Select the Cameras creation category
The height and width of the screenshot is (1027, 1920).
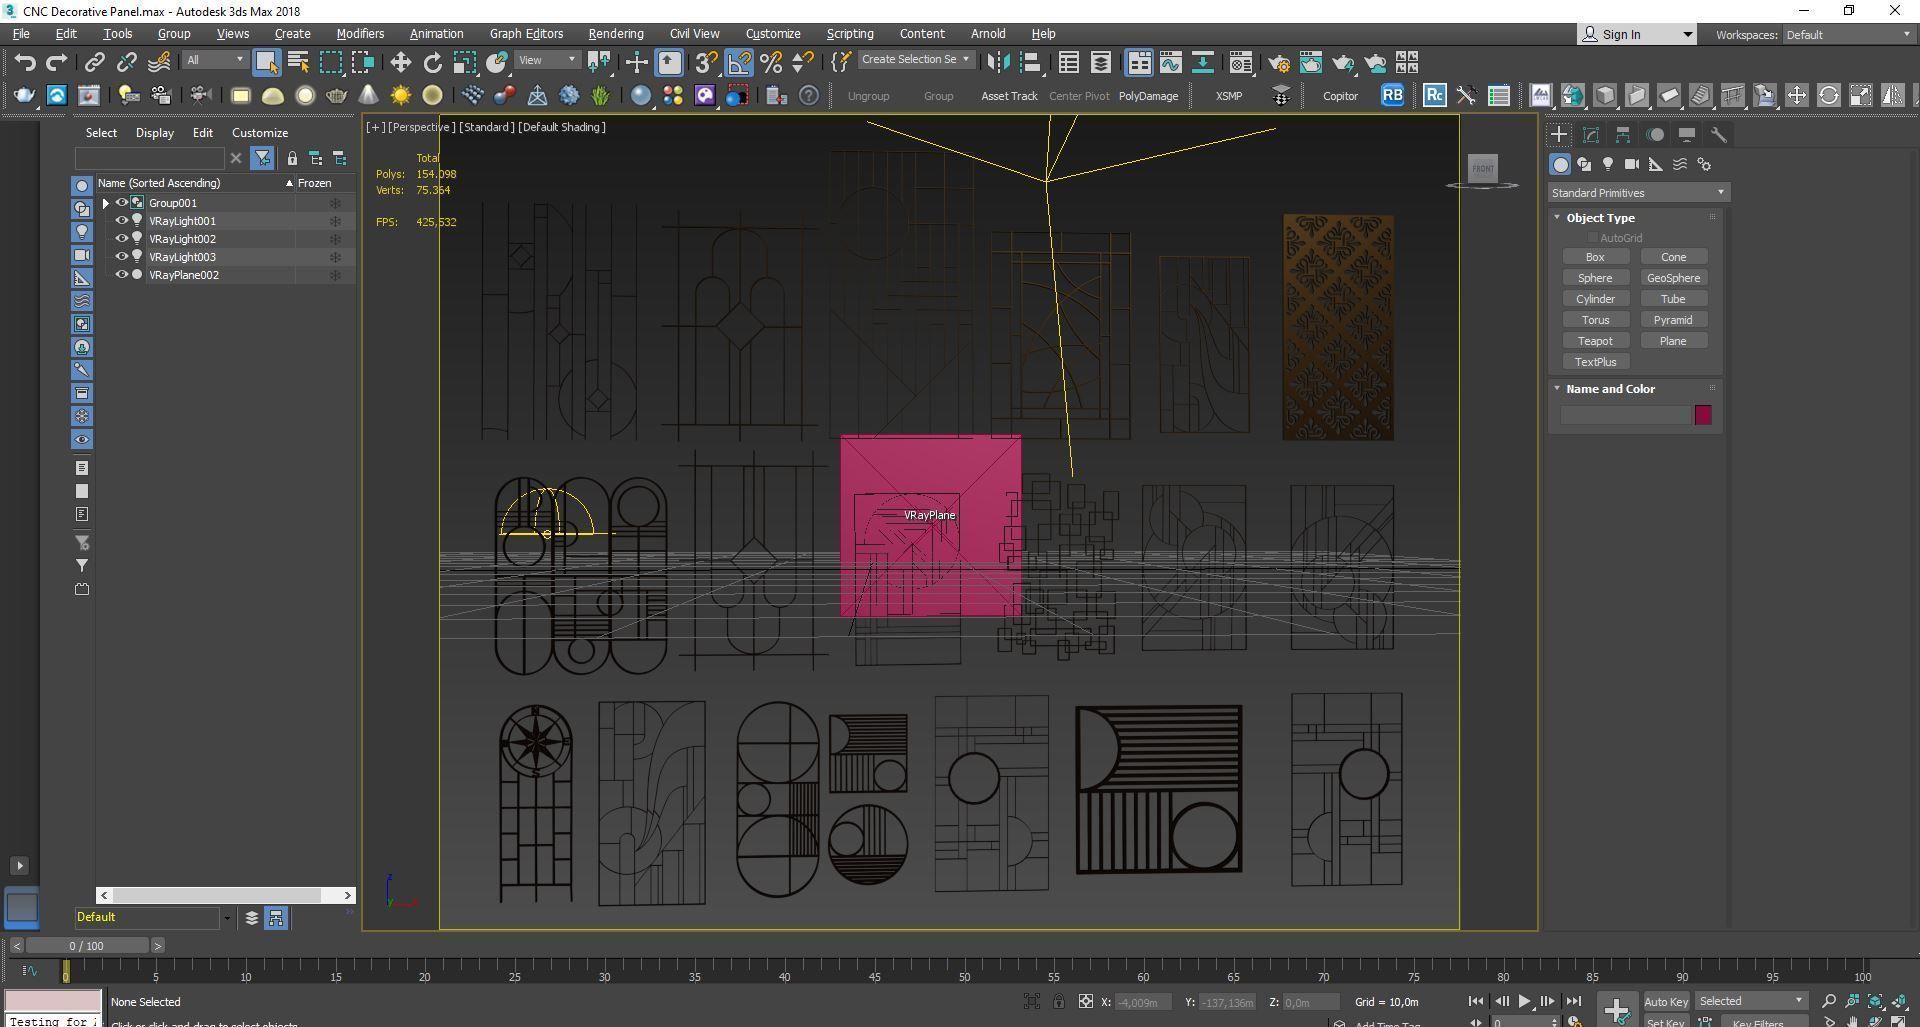click(x=1632, y=164)
